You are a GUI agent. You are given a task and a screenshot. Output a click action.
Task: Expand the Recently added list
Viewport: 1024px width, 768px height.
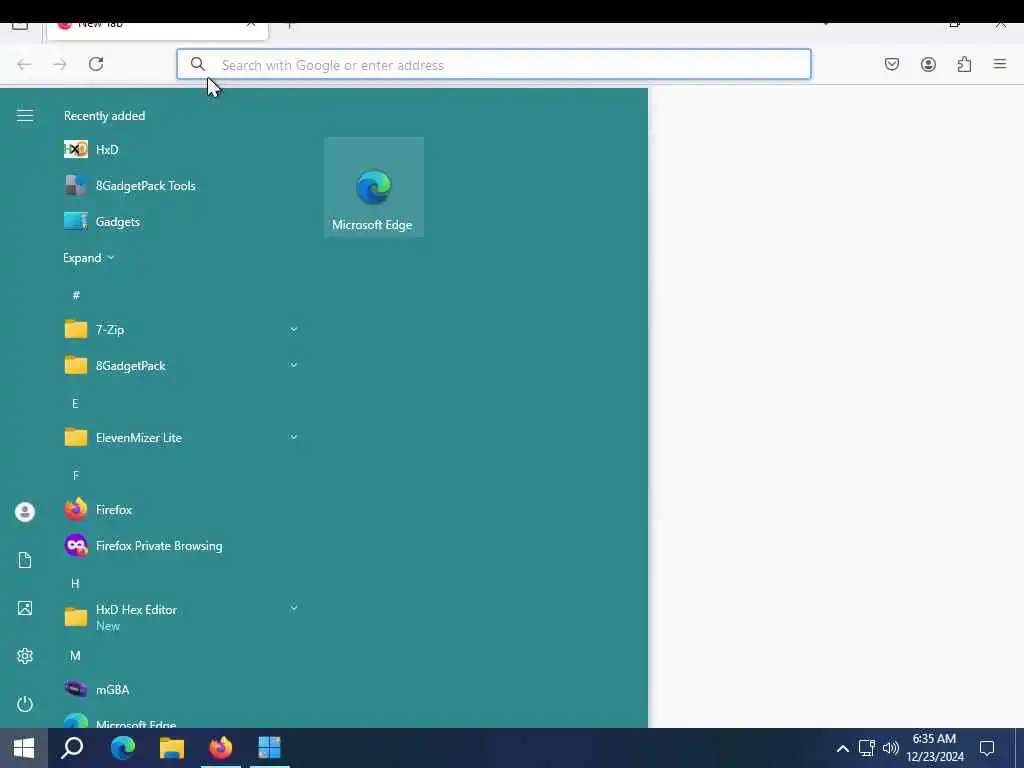89,258
